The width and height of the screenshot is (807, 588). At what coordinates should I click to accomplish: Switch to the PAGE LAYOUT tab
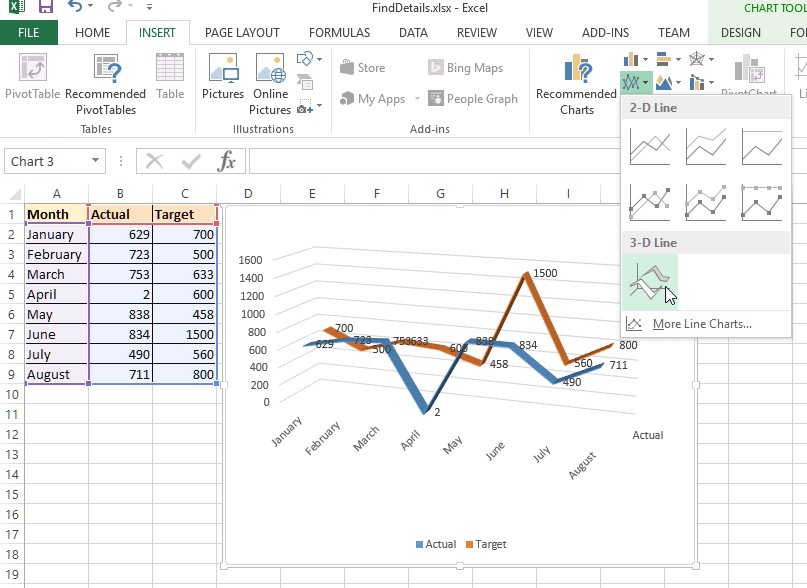point(242,32)
